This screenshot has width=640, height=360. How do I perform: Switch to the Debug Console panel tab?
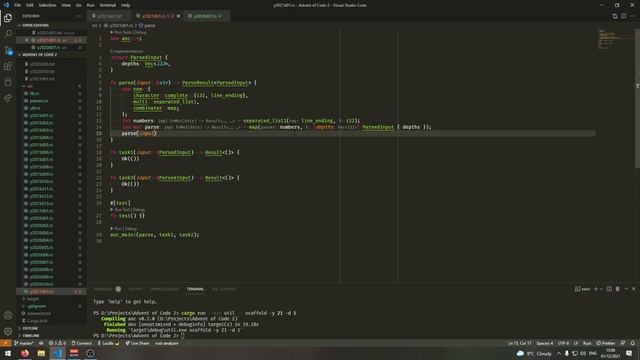(164, 289)
